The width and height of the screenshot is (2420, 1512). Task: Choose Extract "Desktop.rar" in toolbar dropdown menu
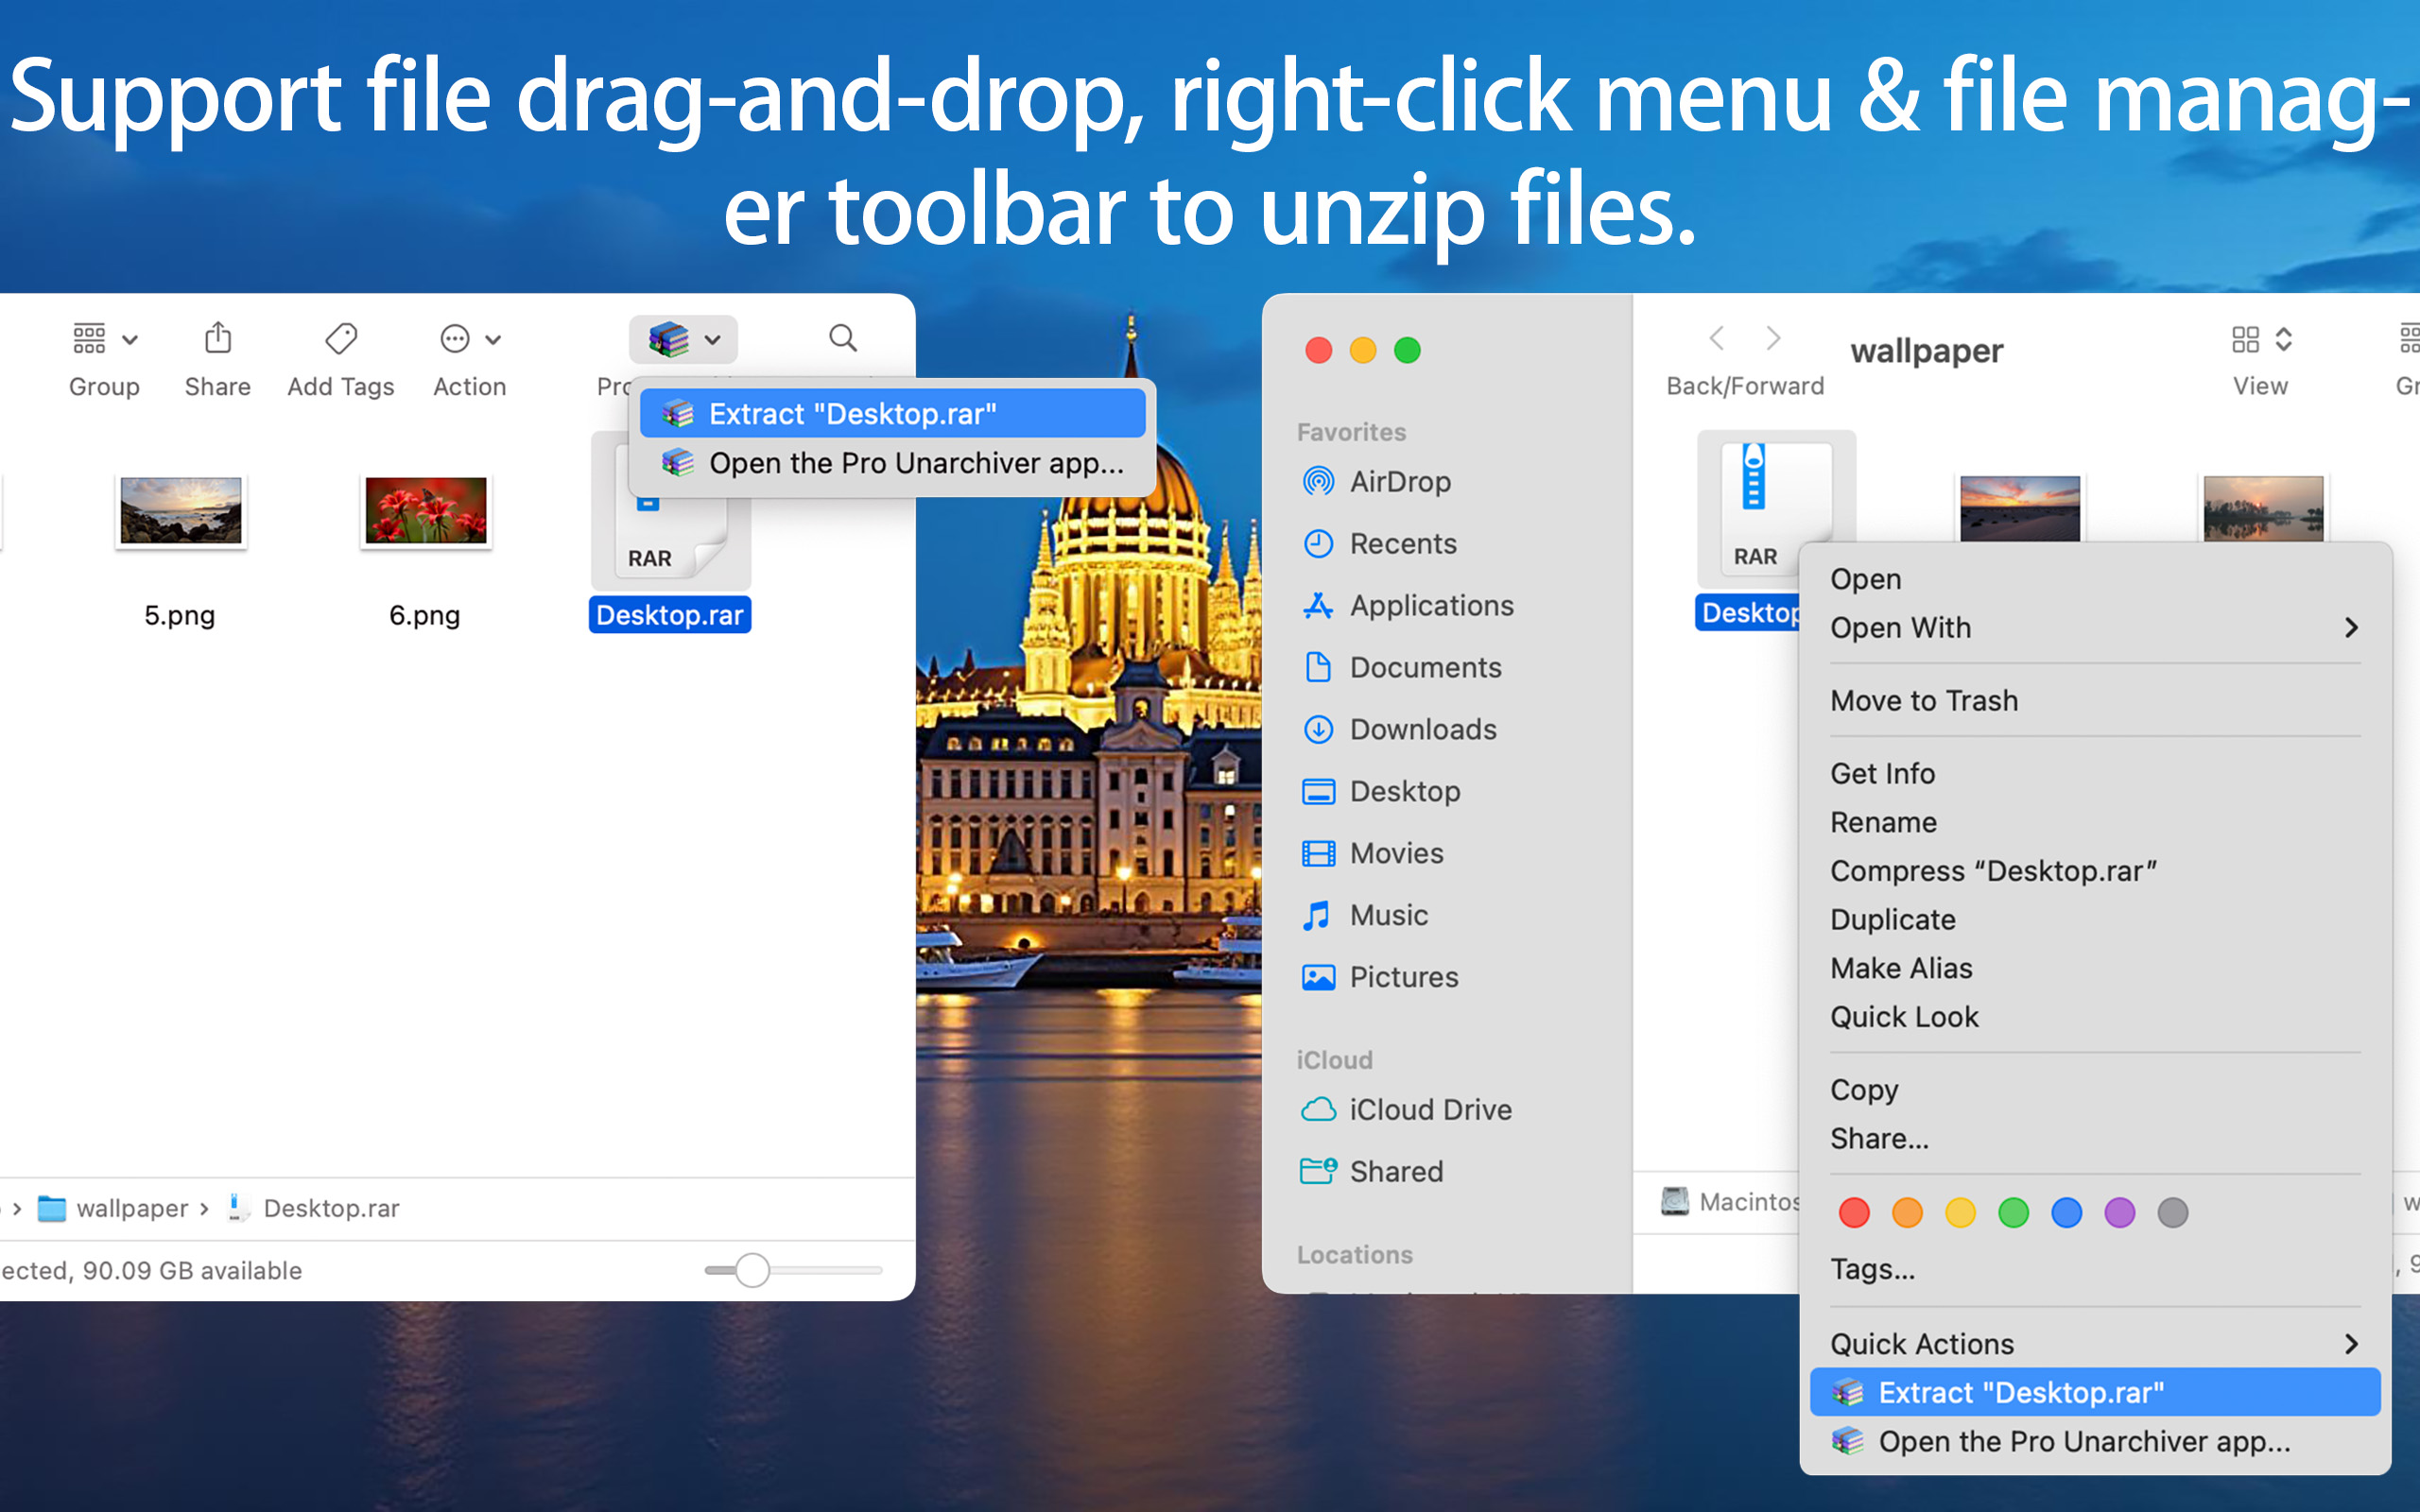point(892,414)
